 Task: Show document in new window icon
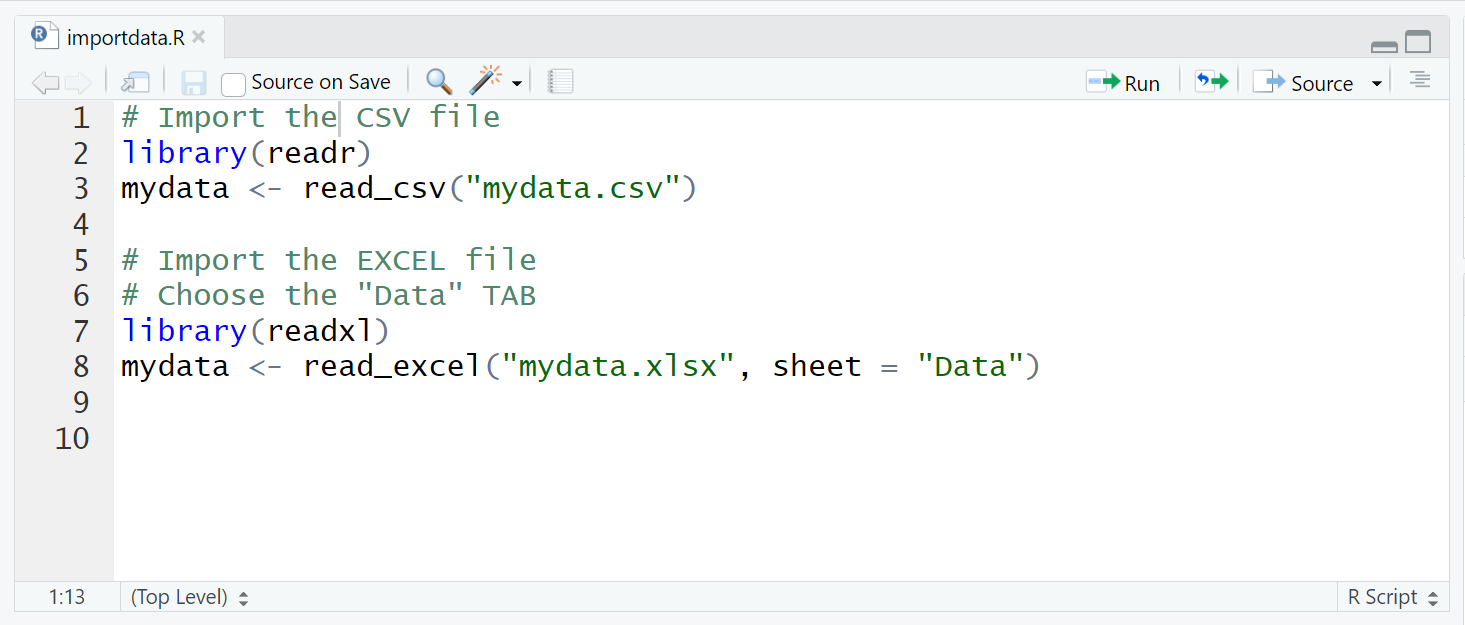(135, 83)
